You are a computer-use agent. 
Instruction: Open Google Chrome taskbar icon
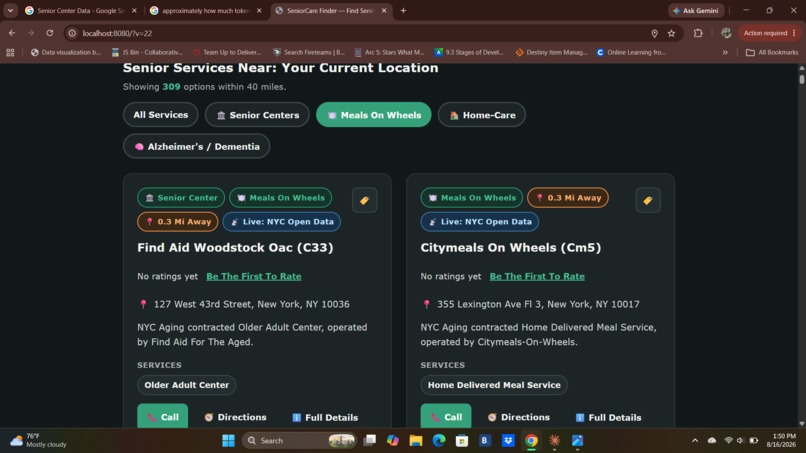[x=531, y=441]
